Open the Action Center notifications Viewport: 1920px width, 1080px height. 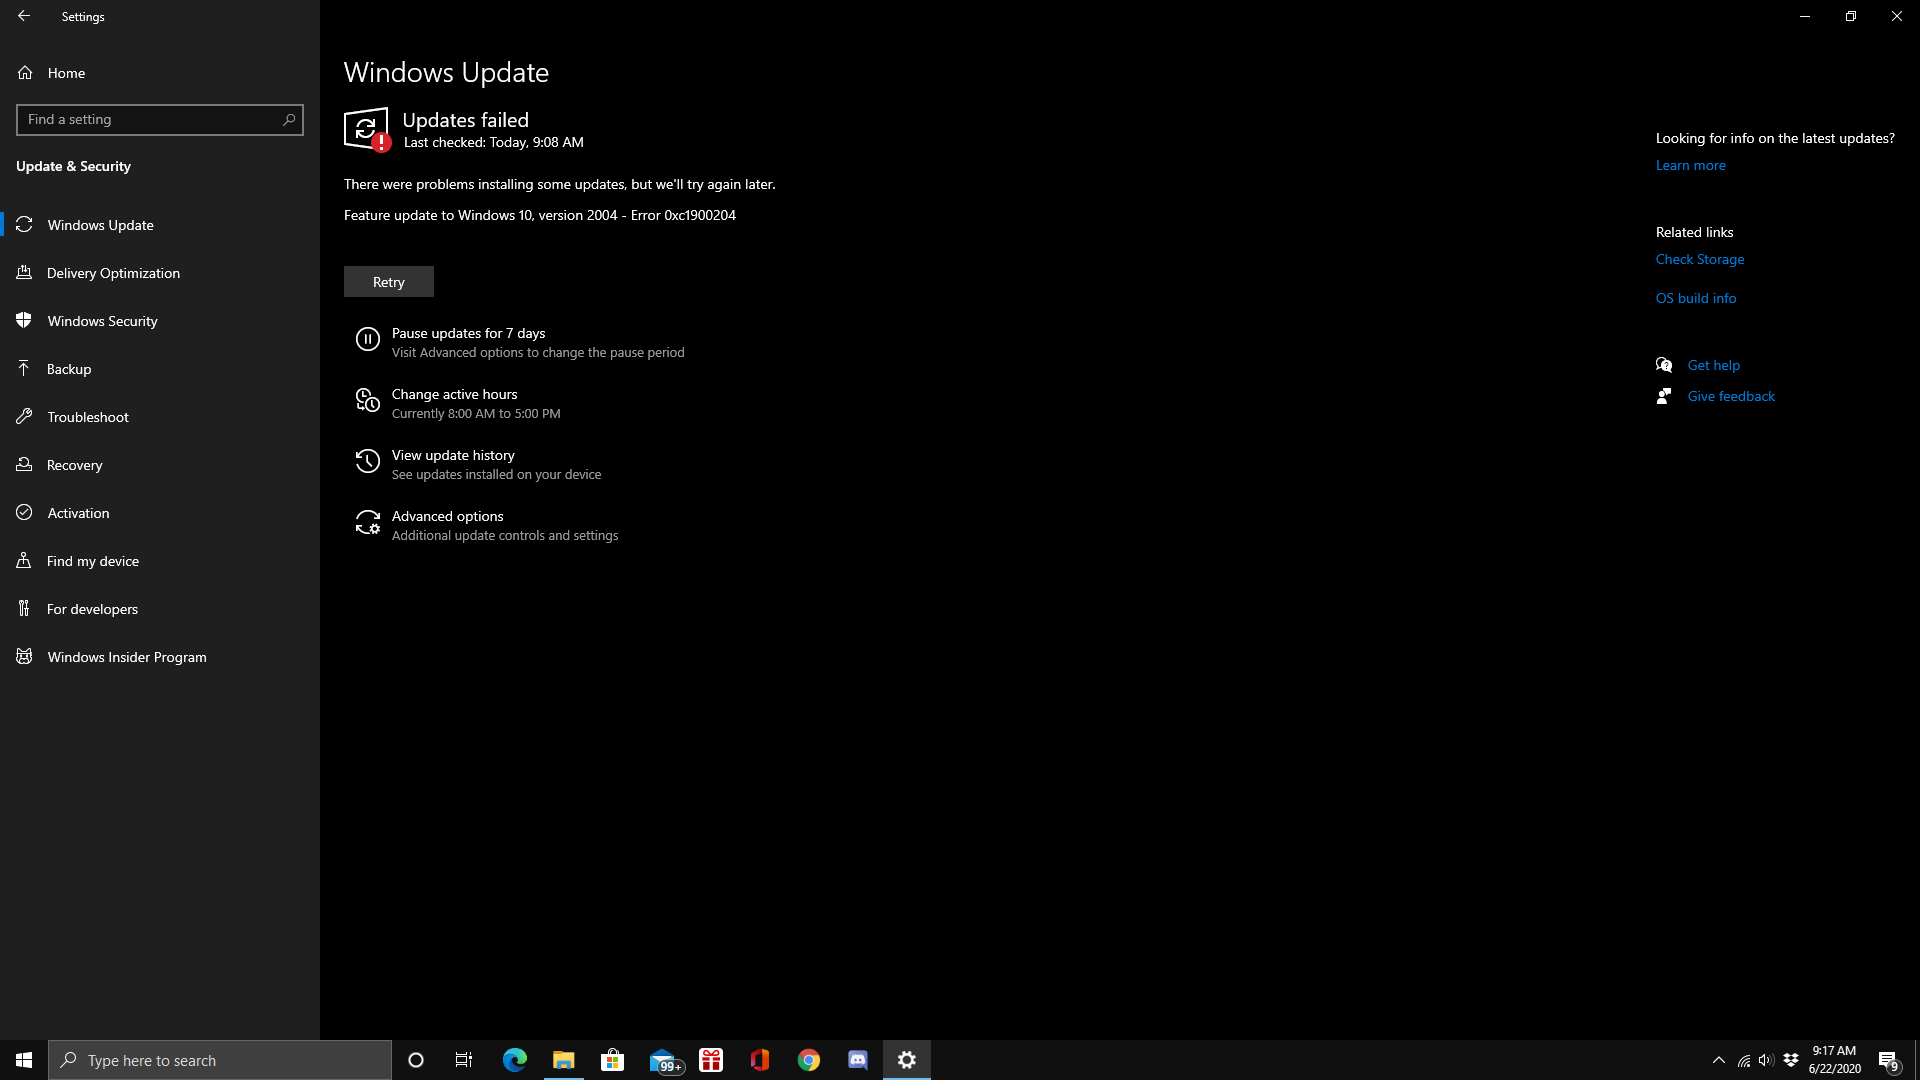[x=1889, y=1060]
